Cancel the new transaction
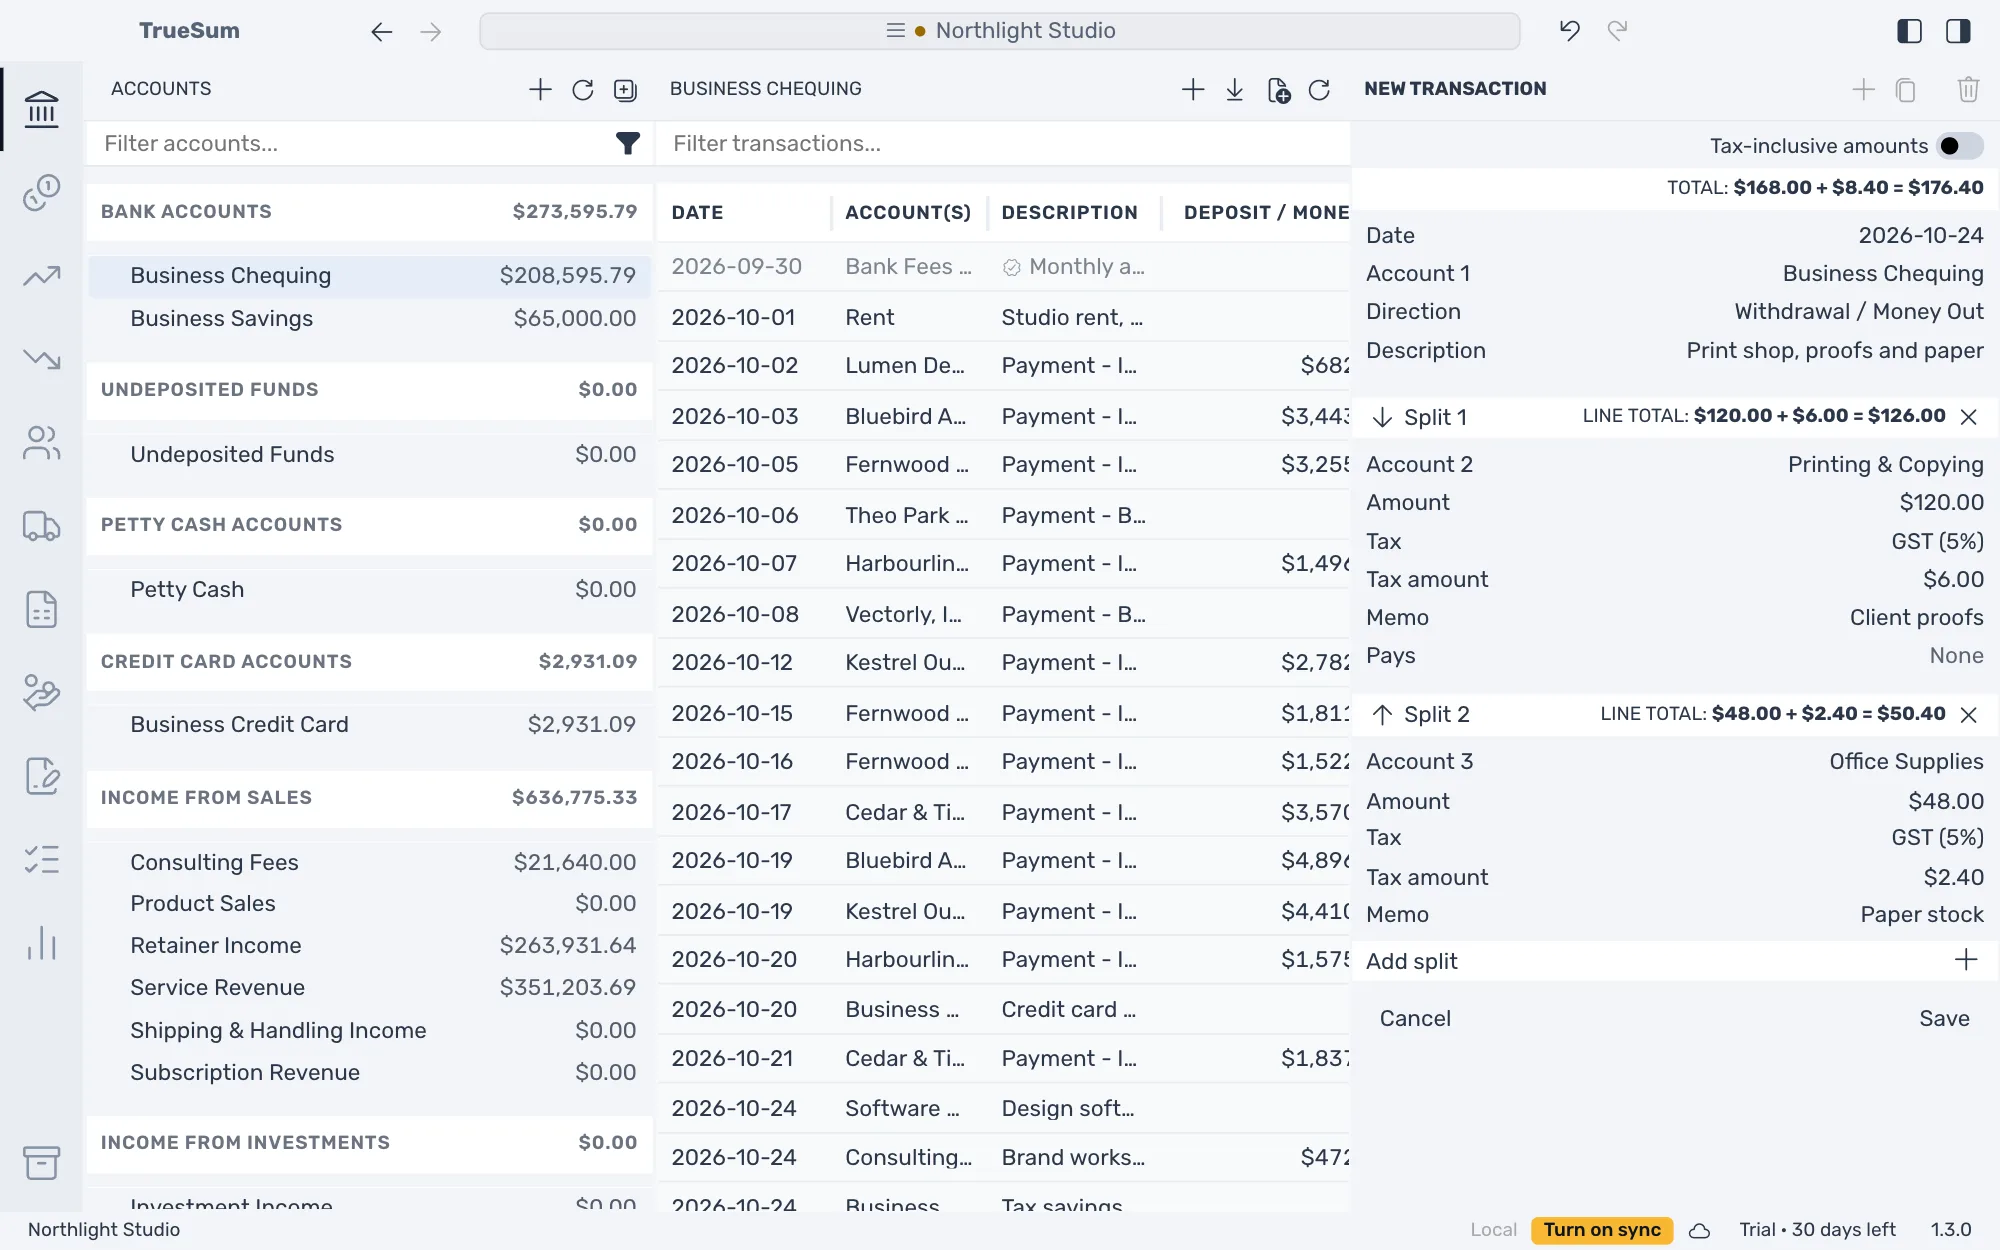Screen dimensions: 2000x1250 1415,1019
